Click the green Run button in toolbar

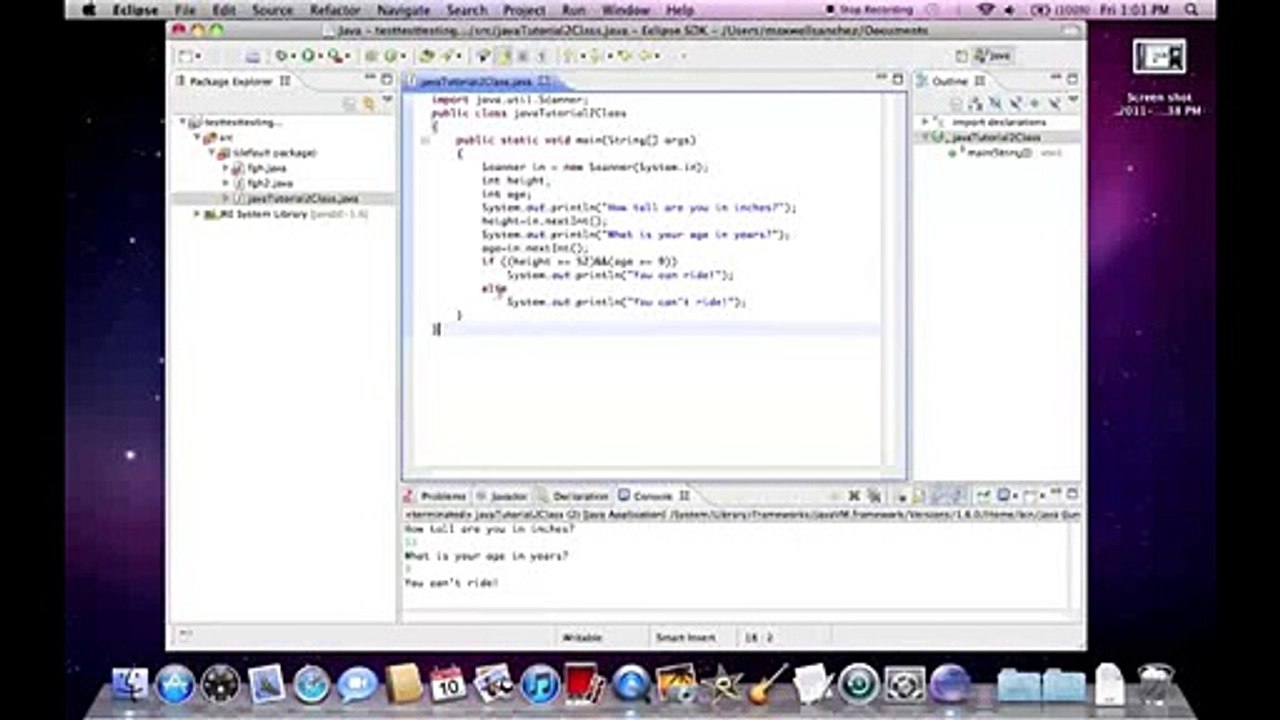[308, 56]
